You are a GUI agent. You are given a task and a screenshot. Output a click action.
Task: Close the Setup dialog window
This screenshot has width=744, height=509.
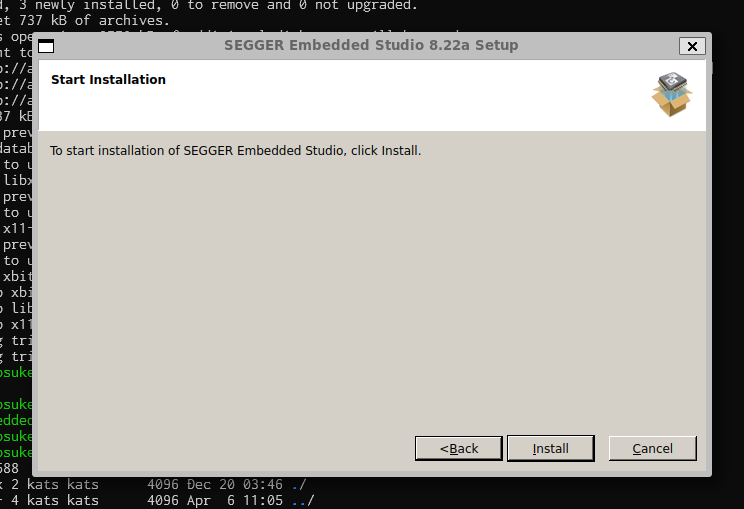point(692,46)
